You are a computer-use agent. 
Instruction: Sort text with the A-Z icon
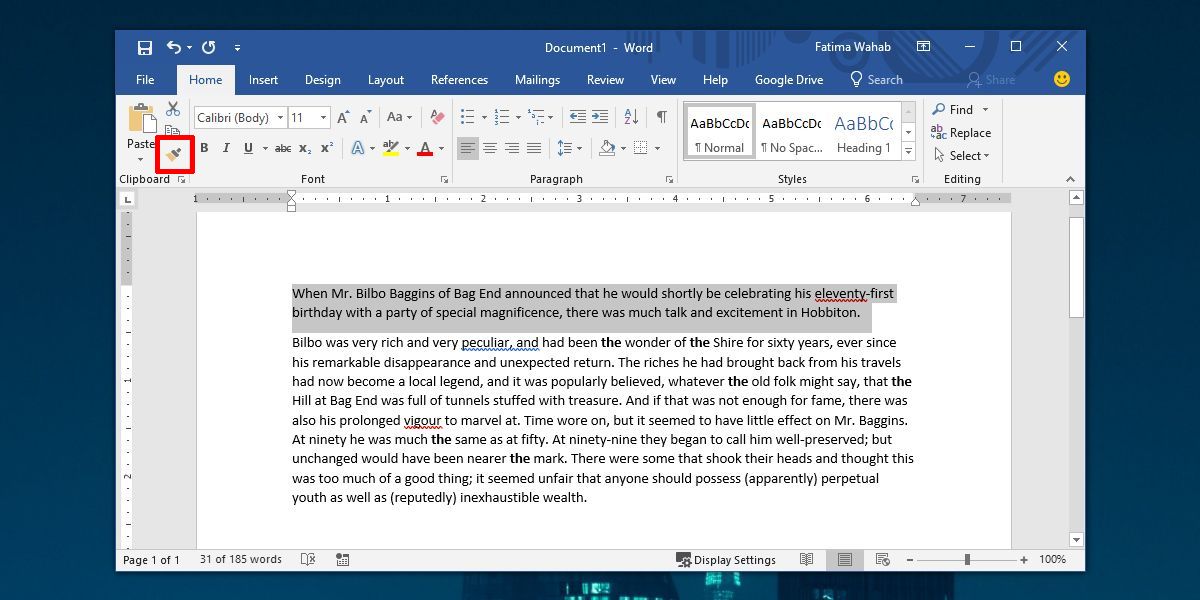[x=630, y=117]
